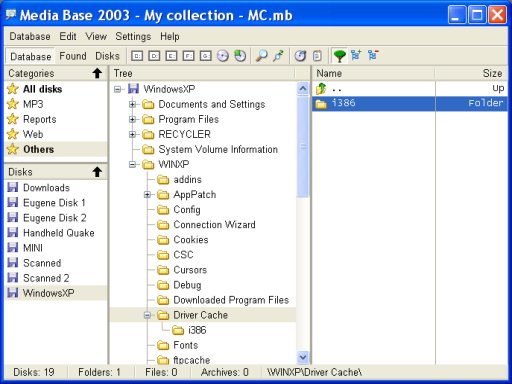Click expand all tree nodes icon
Screen dimensions: 512x384
point(356,55)
